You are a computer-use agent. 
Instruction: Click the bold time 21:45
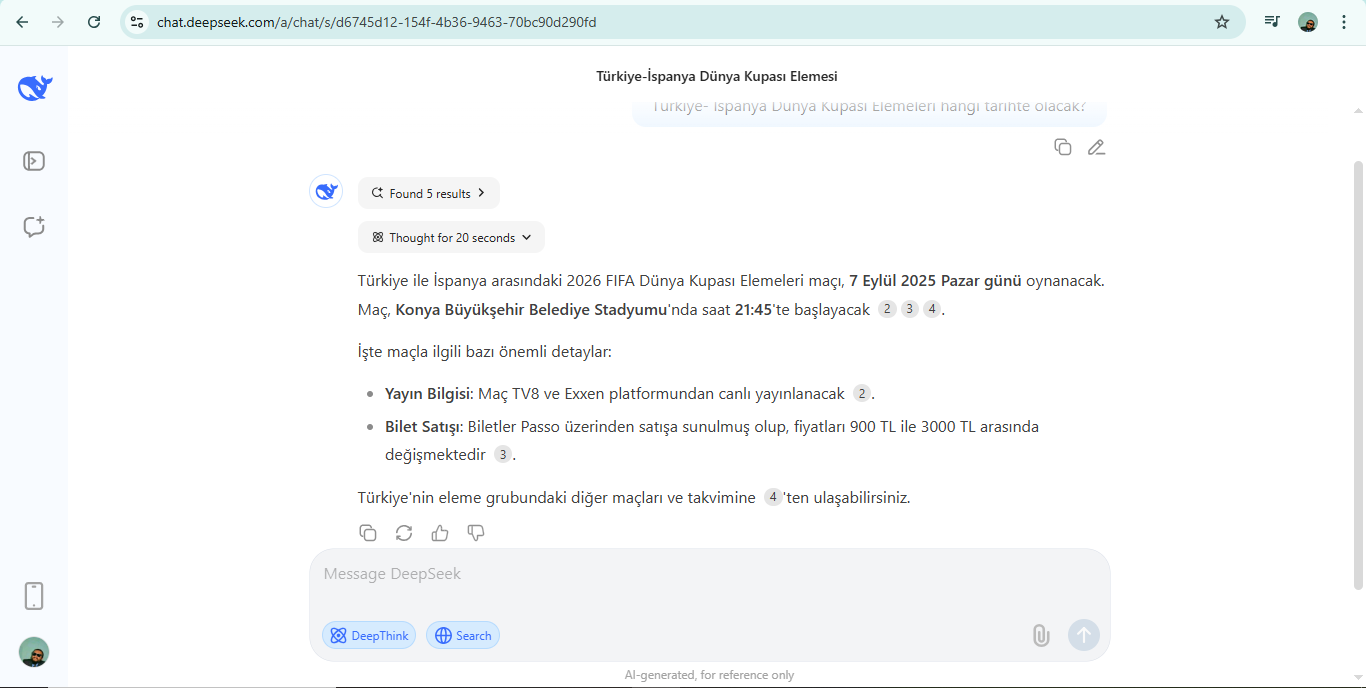tap(753, 309)
